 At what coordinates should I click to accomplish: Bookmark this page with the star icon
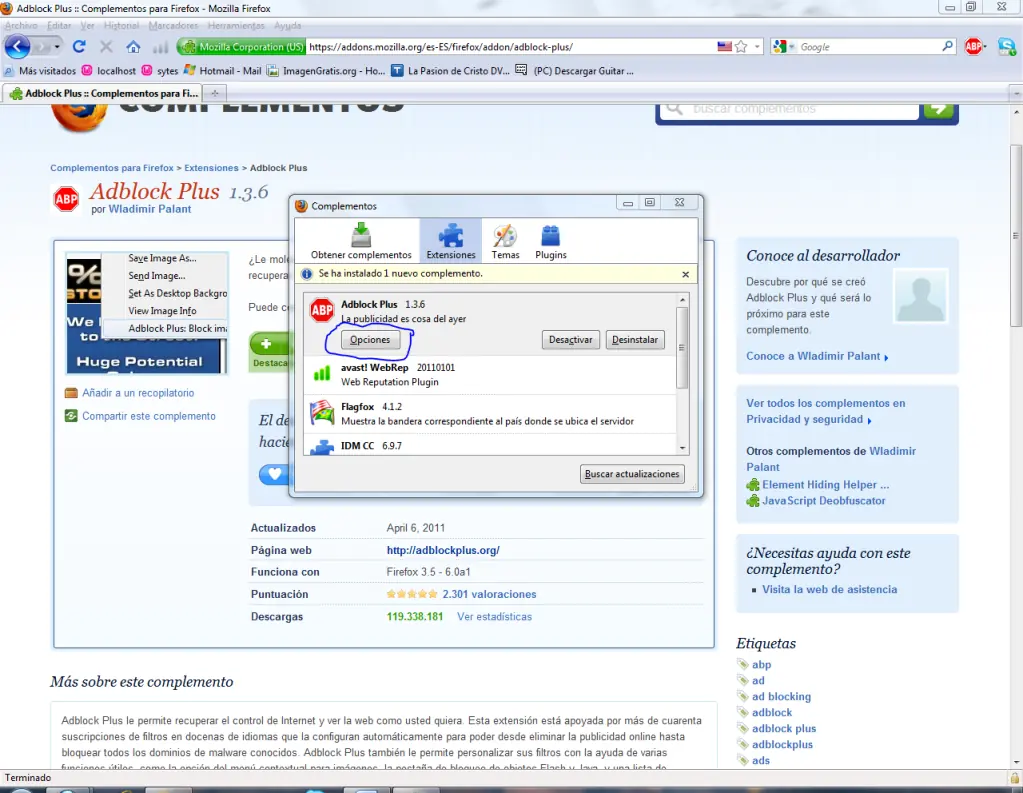741,47
